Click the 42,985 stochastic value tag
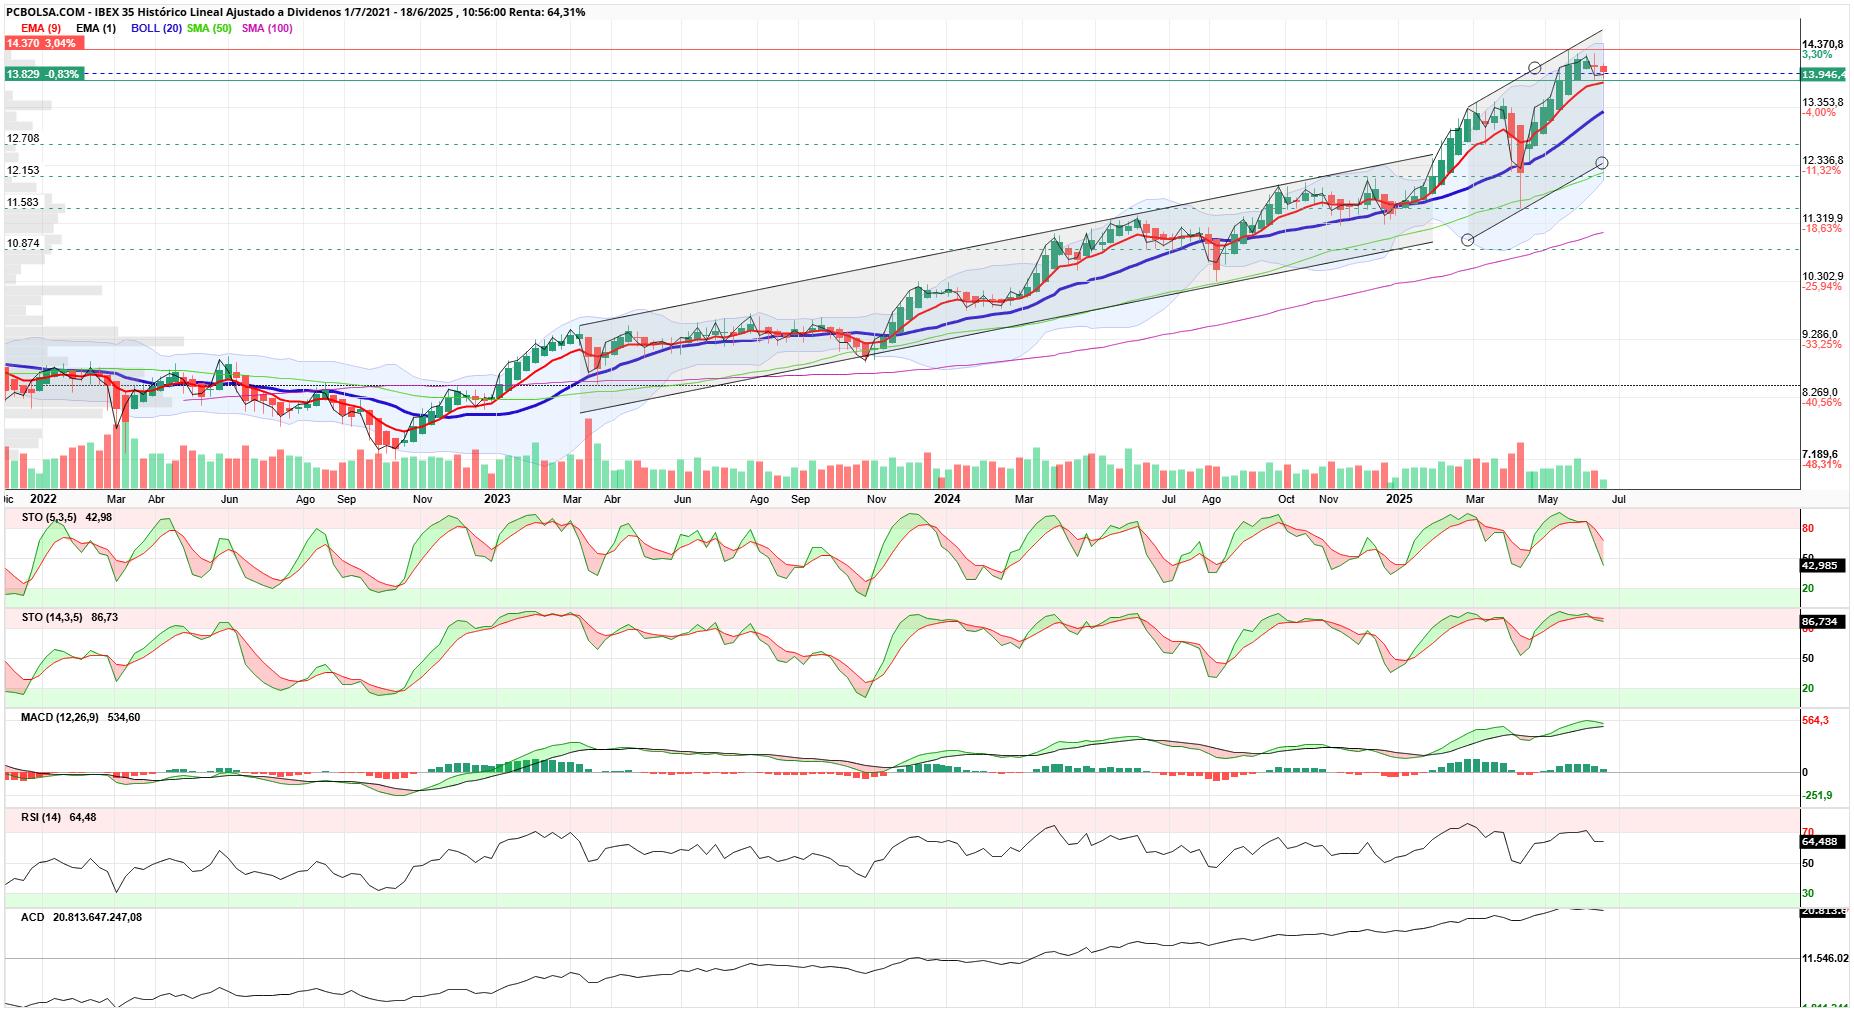Screen dimensions: 1854x1012 coord(1820,565)
